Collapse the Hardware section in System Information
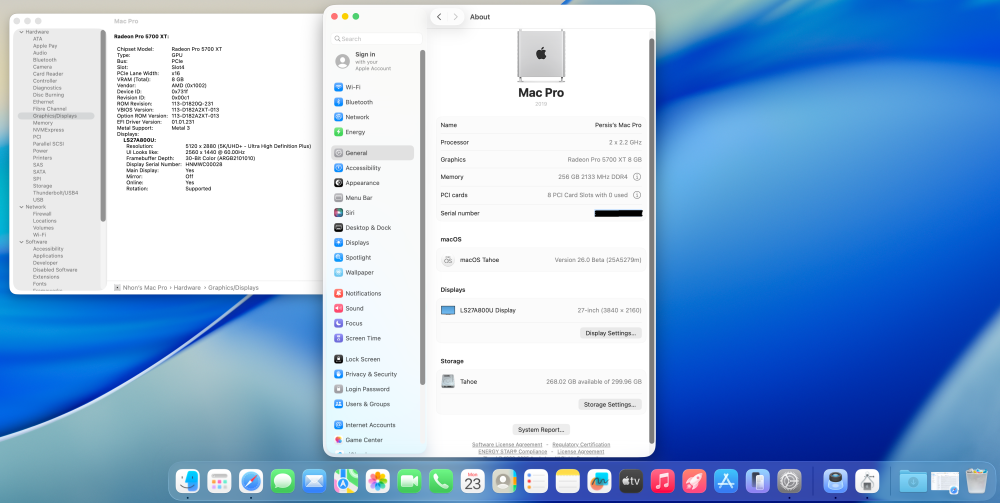Image resolution: width=1000 pixels, height=503 pixels. coord(21,32)
